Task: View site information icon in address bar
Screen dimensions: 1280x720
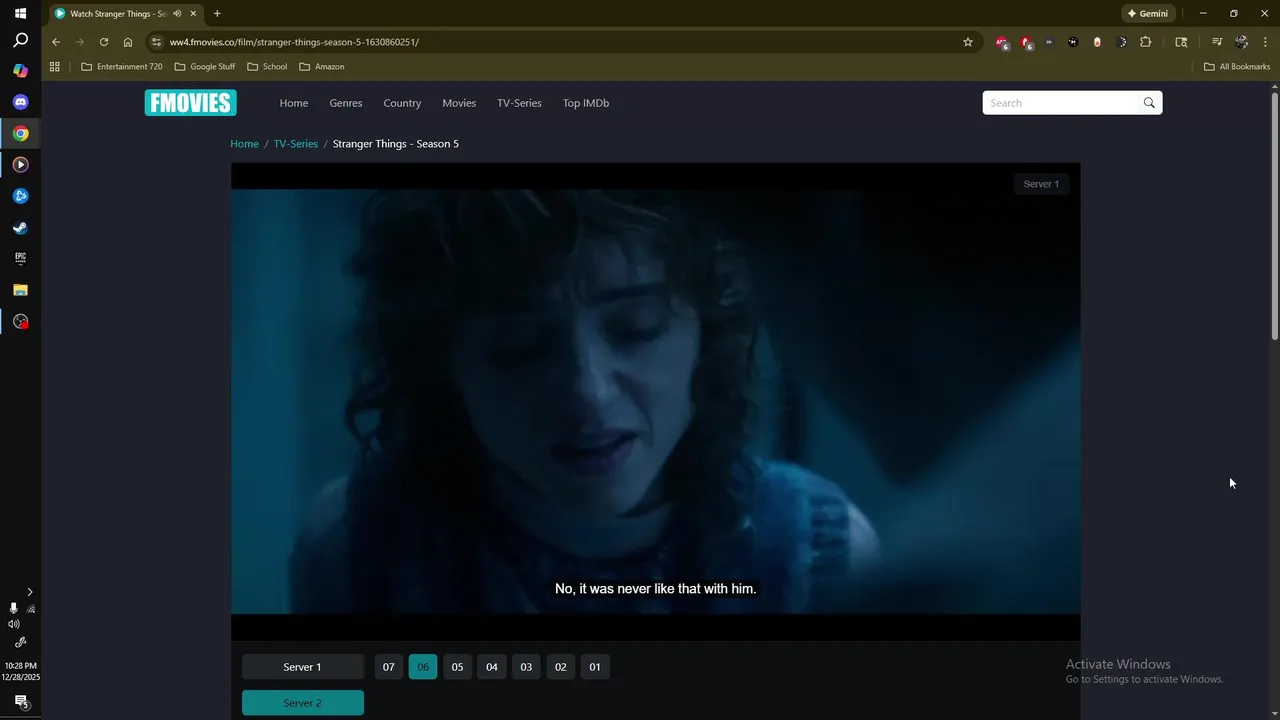Action: [156, 42]
